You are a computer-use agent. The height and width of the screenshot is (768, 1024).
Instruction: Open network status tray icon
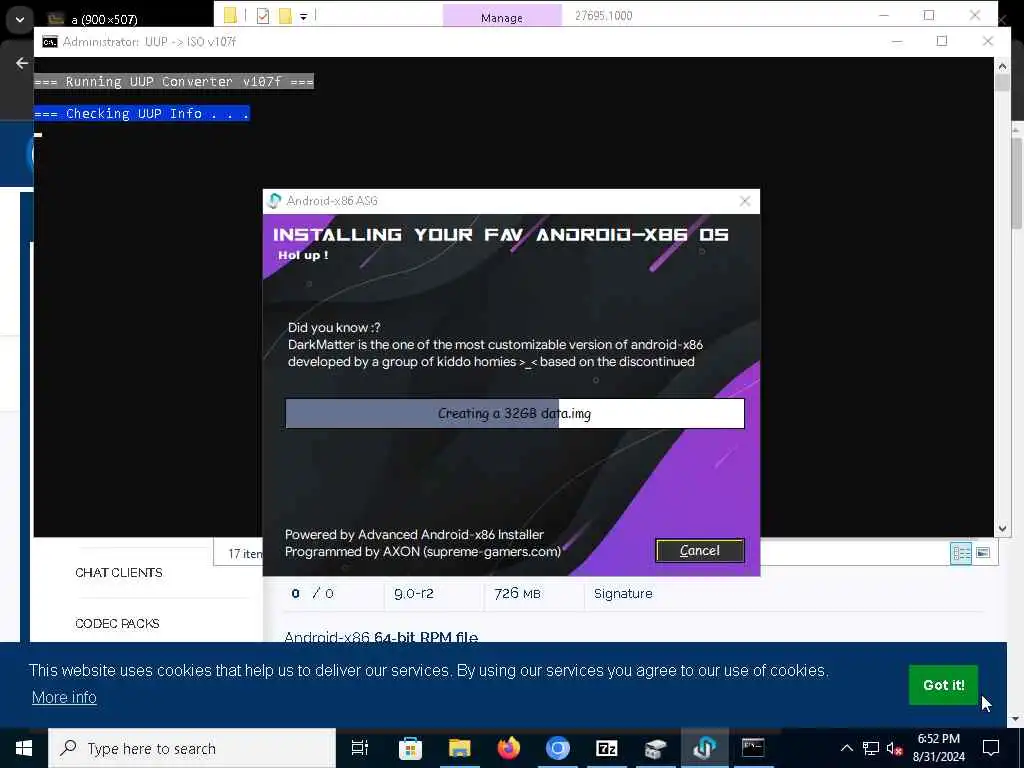871,748
